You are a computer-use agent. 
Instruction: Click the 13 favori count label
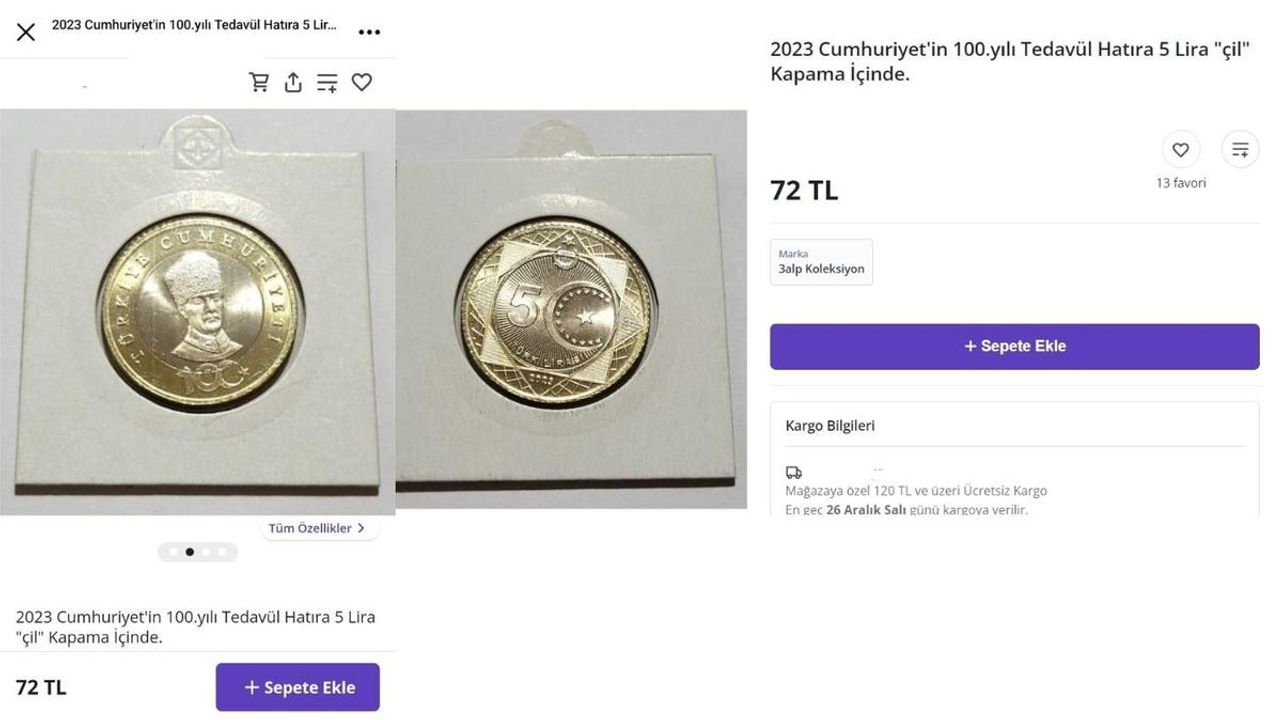1181,183
